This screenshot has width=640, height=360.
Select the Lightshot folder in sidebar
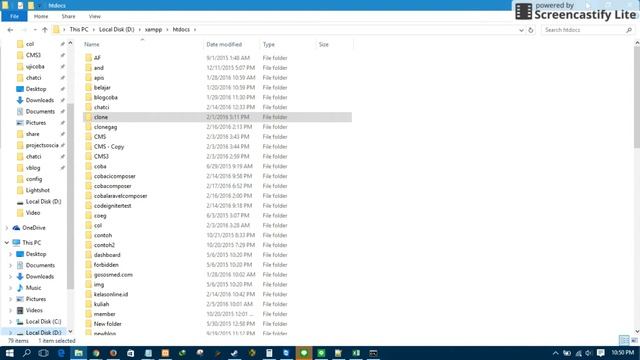point(37,190)
